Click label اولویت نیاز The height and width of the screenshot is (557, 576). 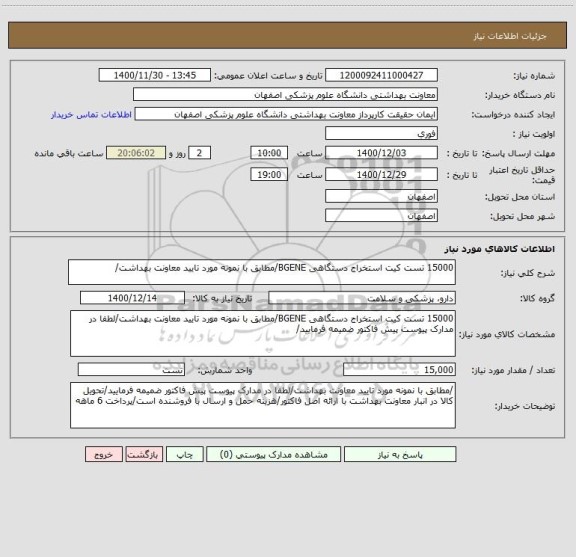pyautogui.click(x=534, y=134)
